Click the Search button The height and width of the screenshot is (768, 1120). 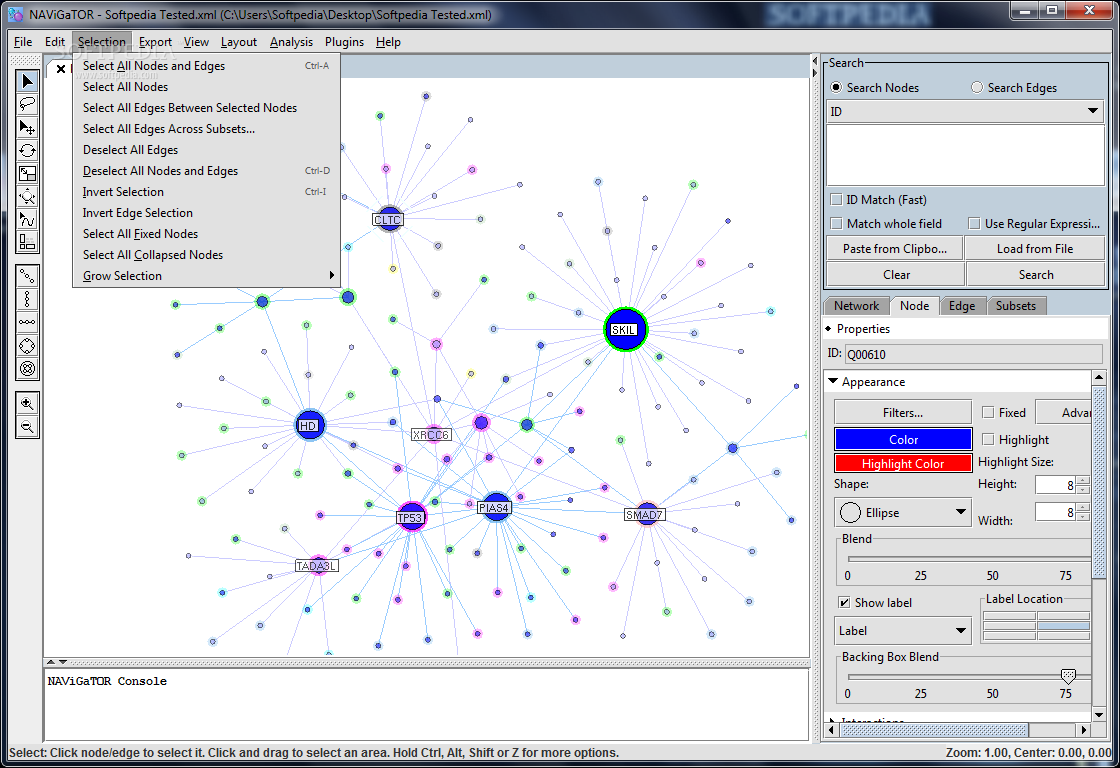1036,274
